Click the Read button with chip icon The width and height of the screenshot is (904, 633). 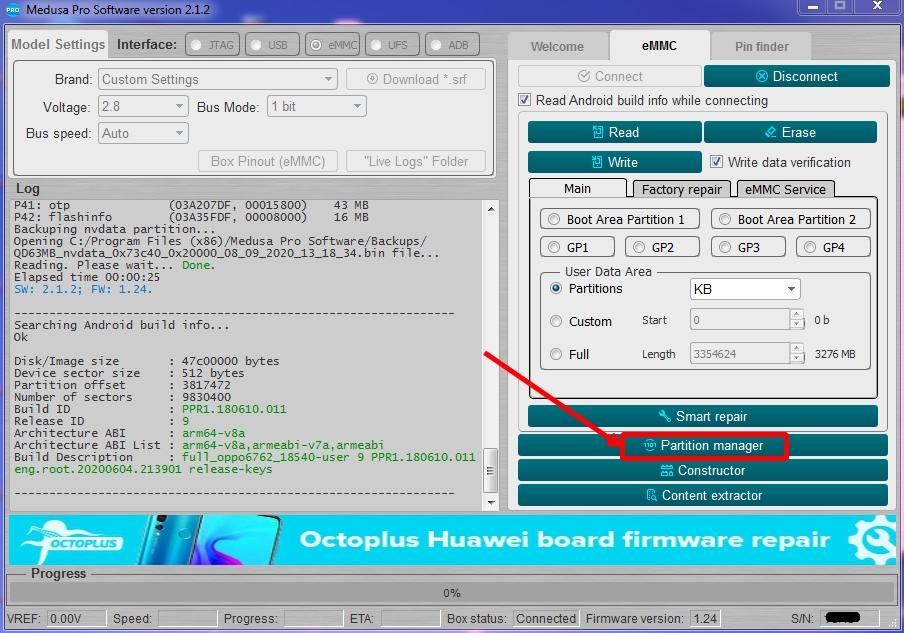(614, 132)
